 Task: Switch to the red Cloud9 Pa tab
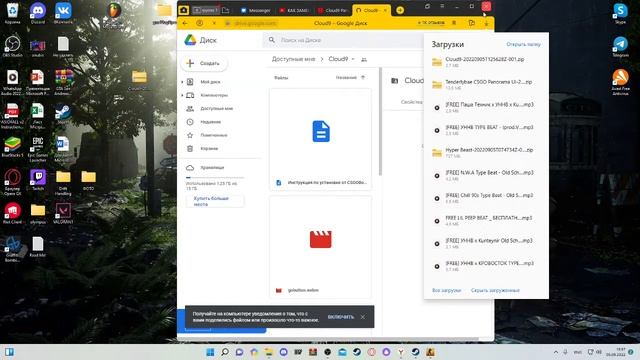[x=332, y=10]
